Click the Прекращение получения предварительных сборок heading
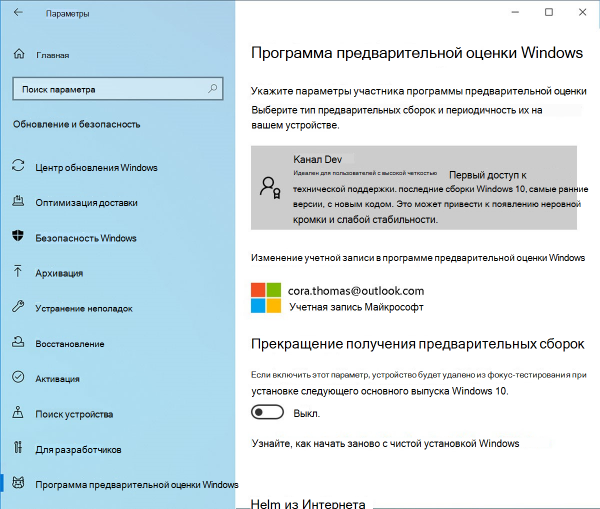The width and height of the screenshot is (600, 509). point(417,344)
